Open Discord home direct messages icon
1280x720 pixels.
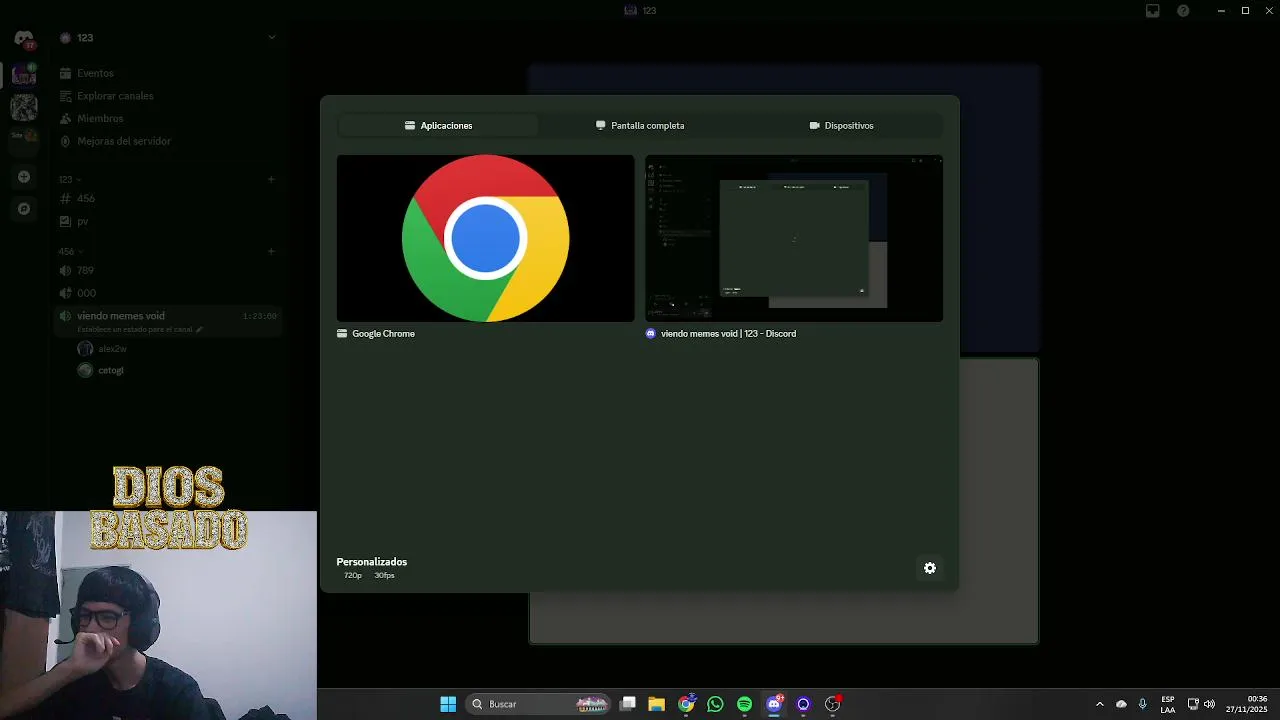[x=24, y=40]
